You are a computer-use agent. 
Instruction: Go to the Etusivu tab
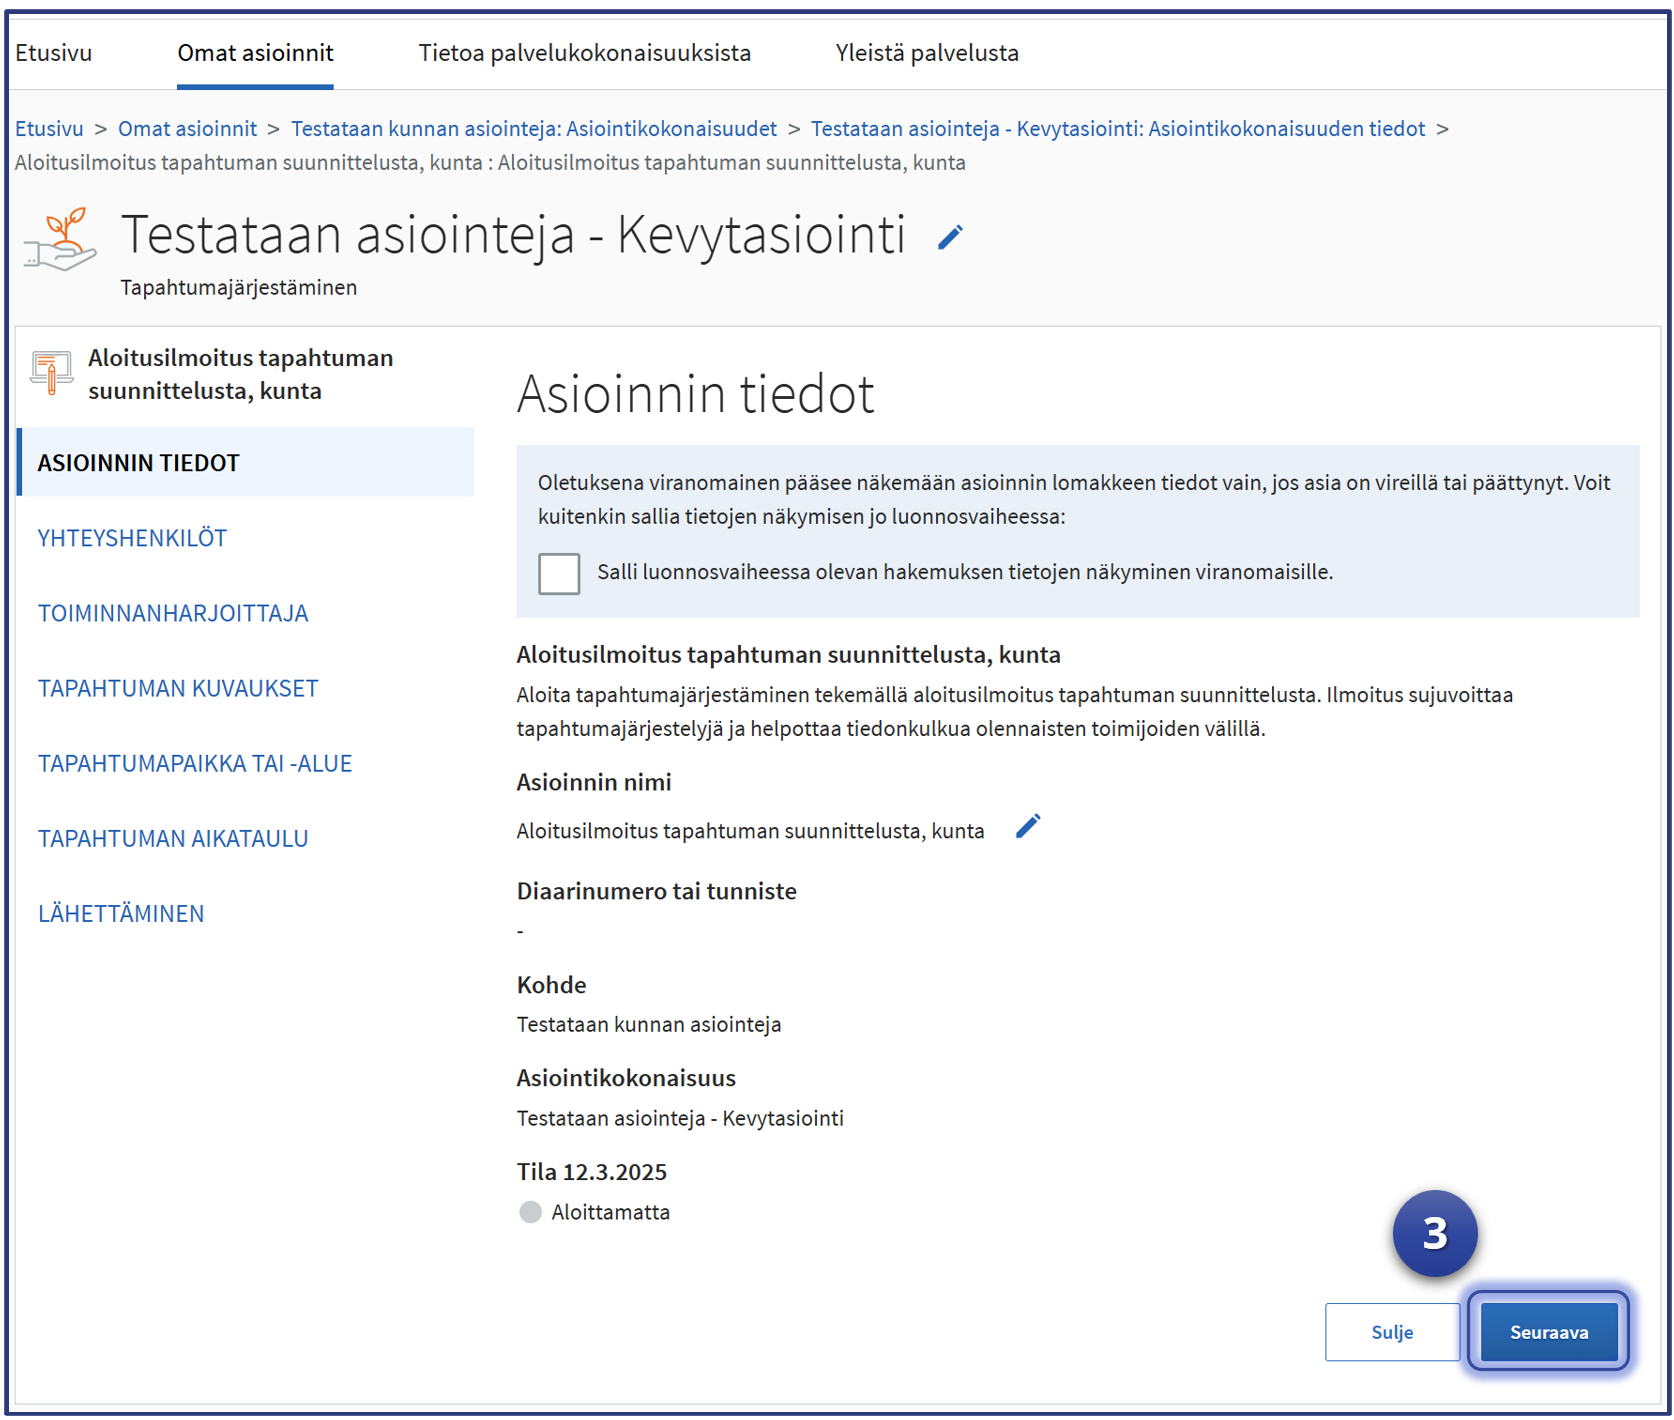(x=54, y=53)
